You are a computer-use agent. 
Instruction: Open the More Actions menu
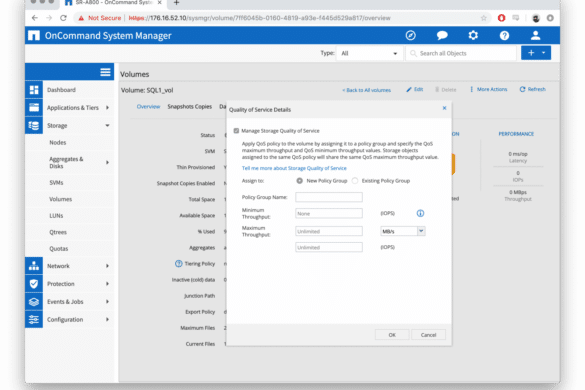(x=488, y=89)
